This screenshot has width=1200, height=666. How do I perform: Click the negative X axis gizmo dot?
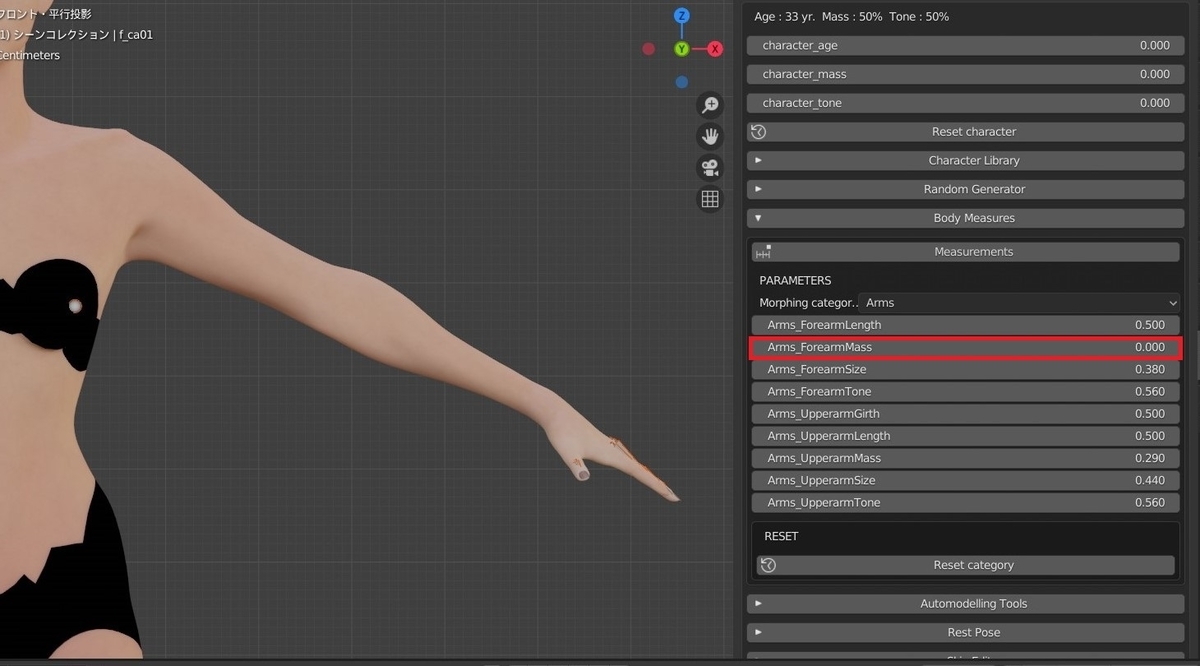pyautogui.click(x=649, y=49)
